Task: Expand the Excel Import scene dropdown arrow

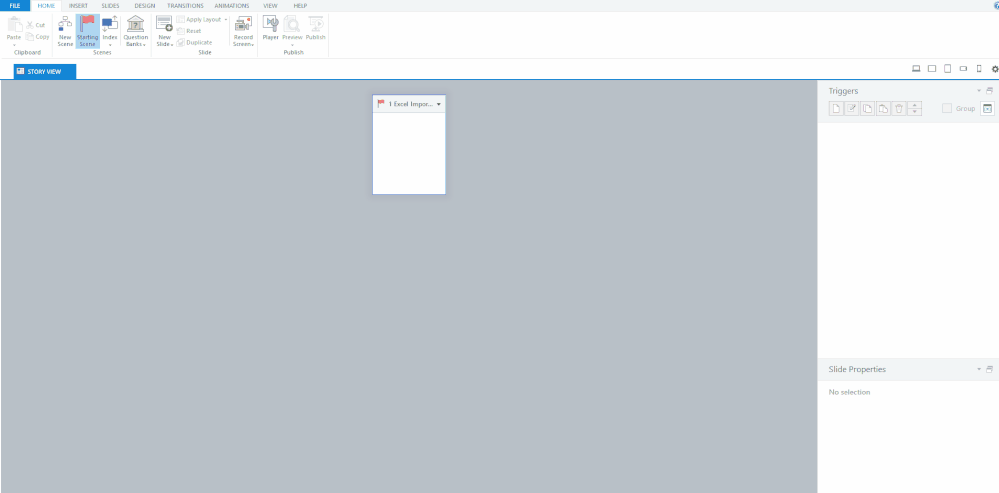Action: click(x=439, y=104)
